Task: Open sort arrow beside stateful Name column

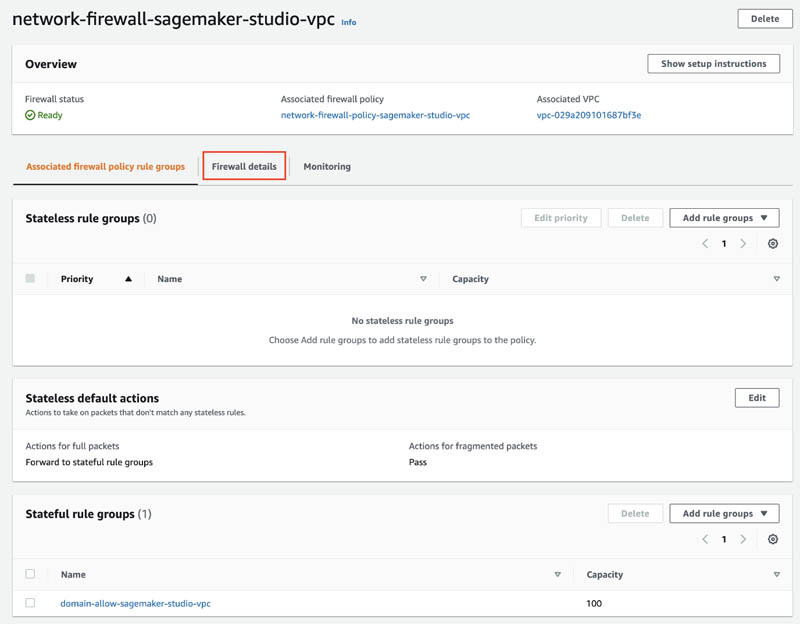Action: pyautogui.click(x=558, y=575)
